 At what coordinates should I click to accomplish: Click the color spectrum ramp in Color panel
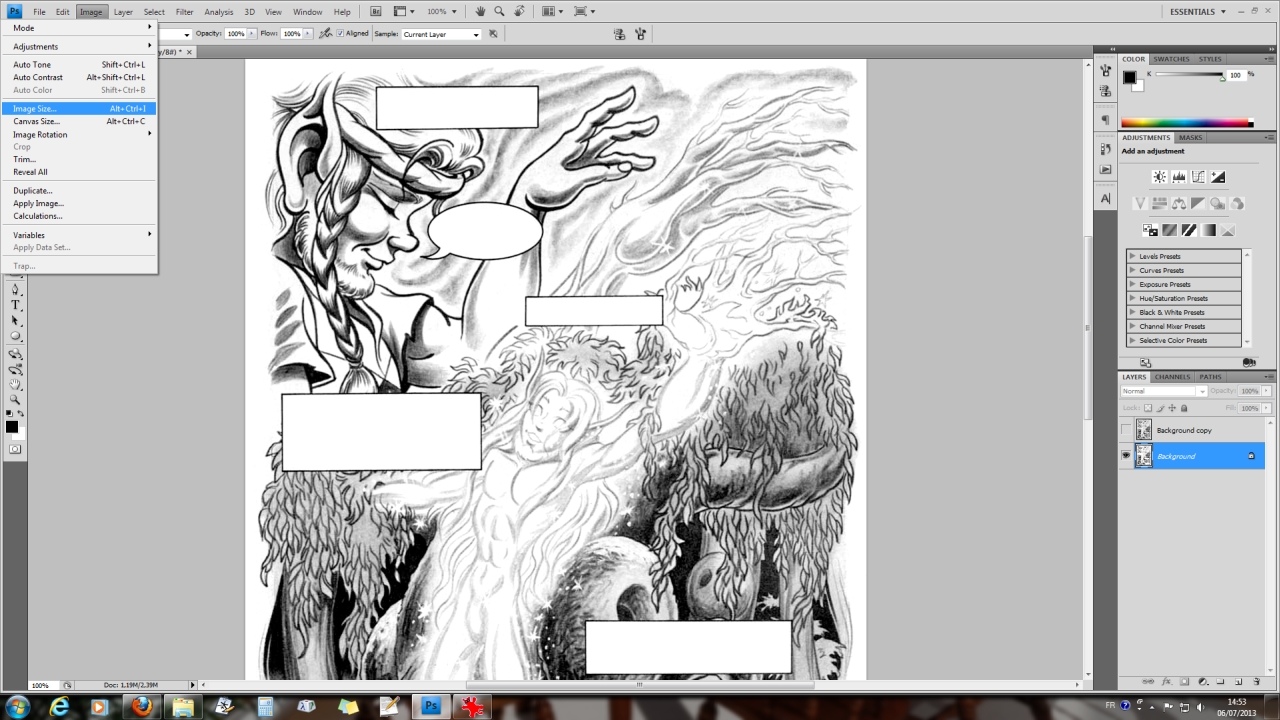[1185, 123]
